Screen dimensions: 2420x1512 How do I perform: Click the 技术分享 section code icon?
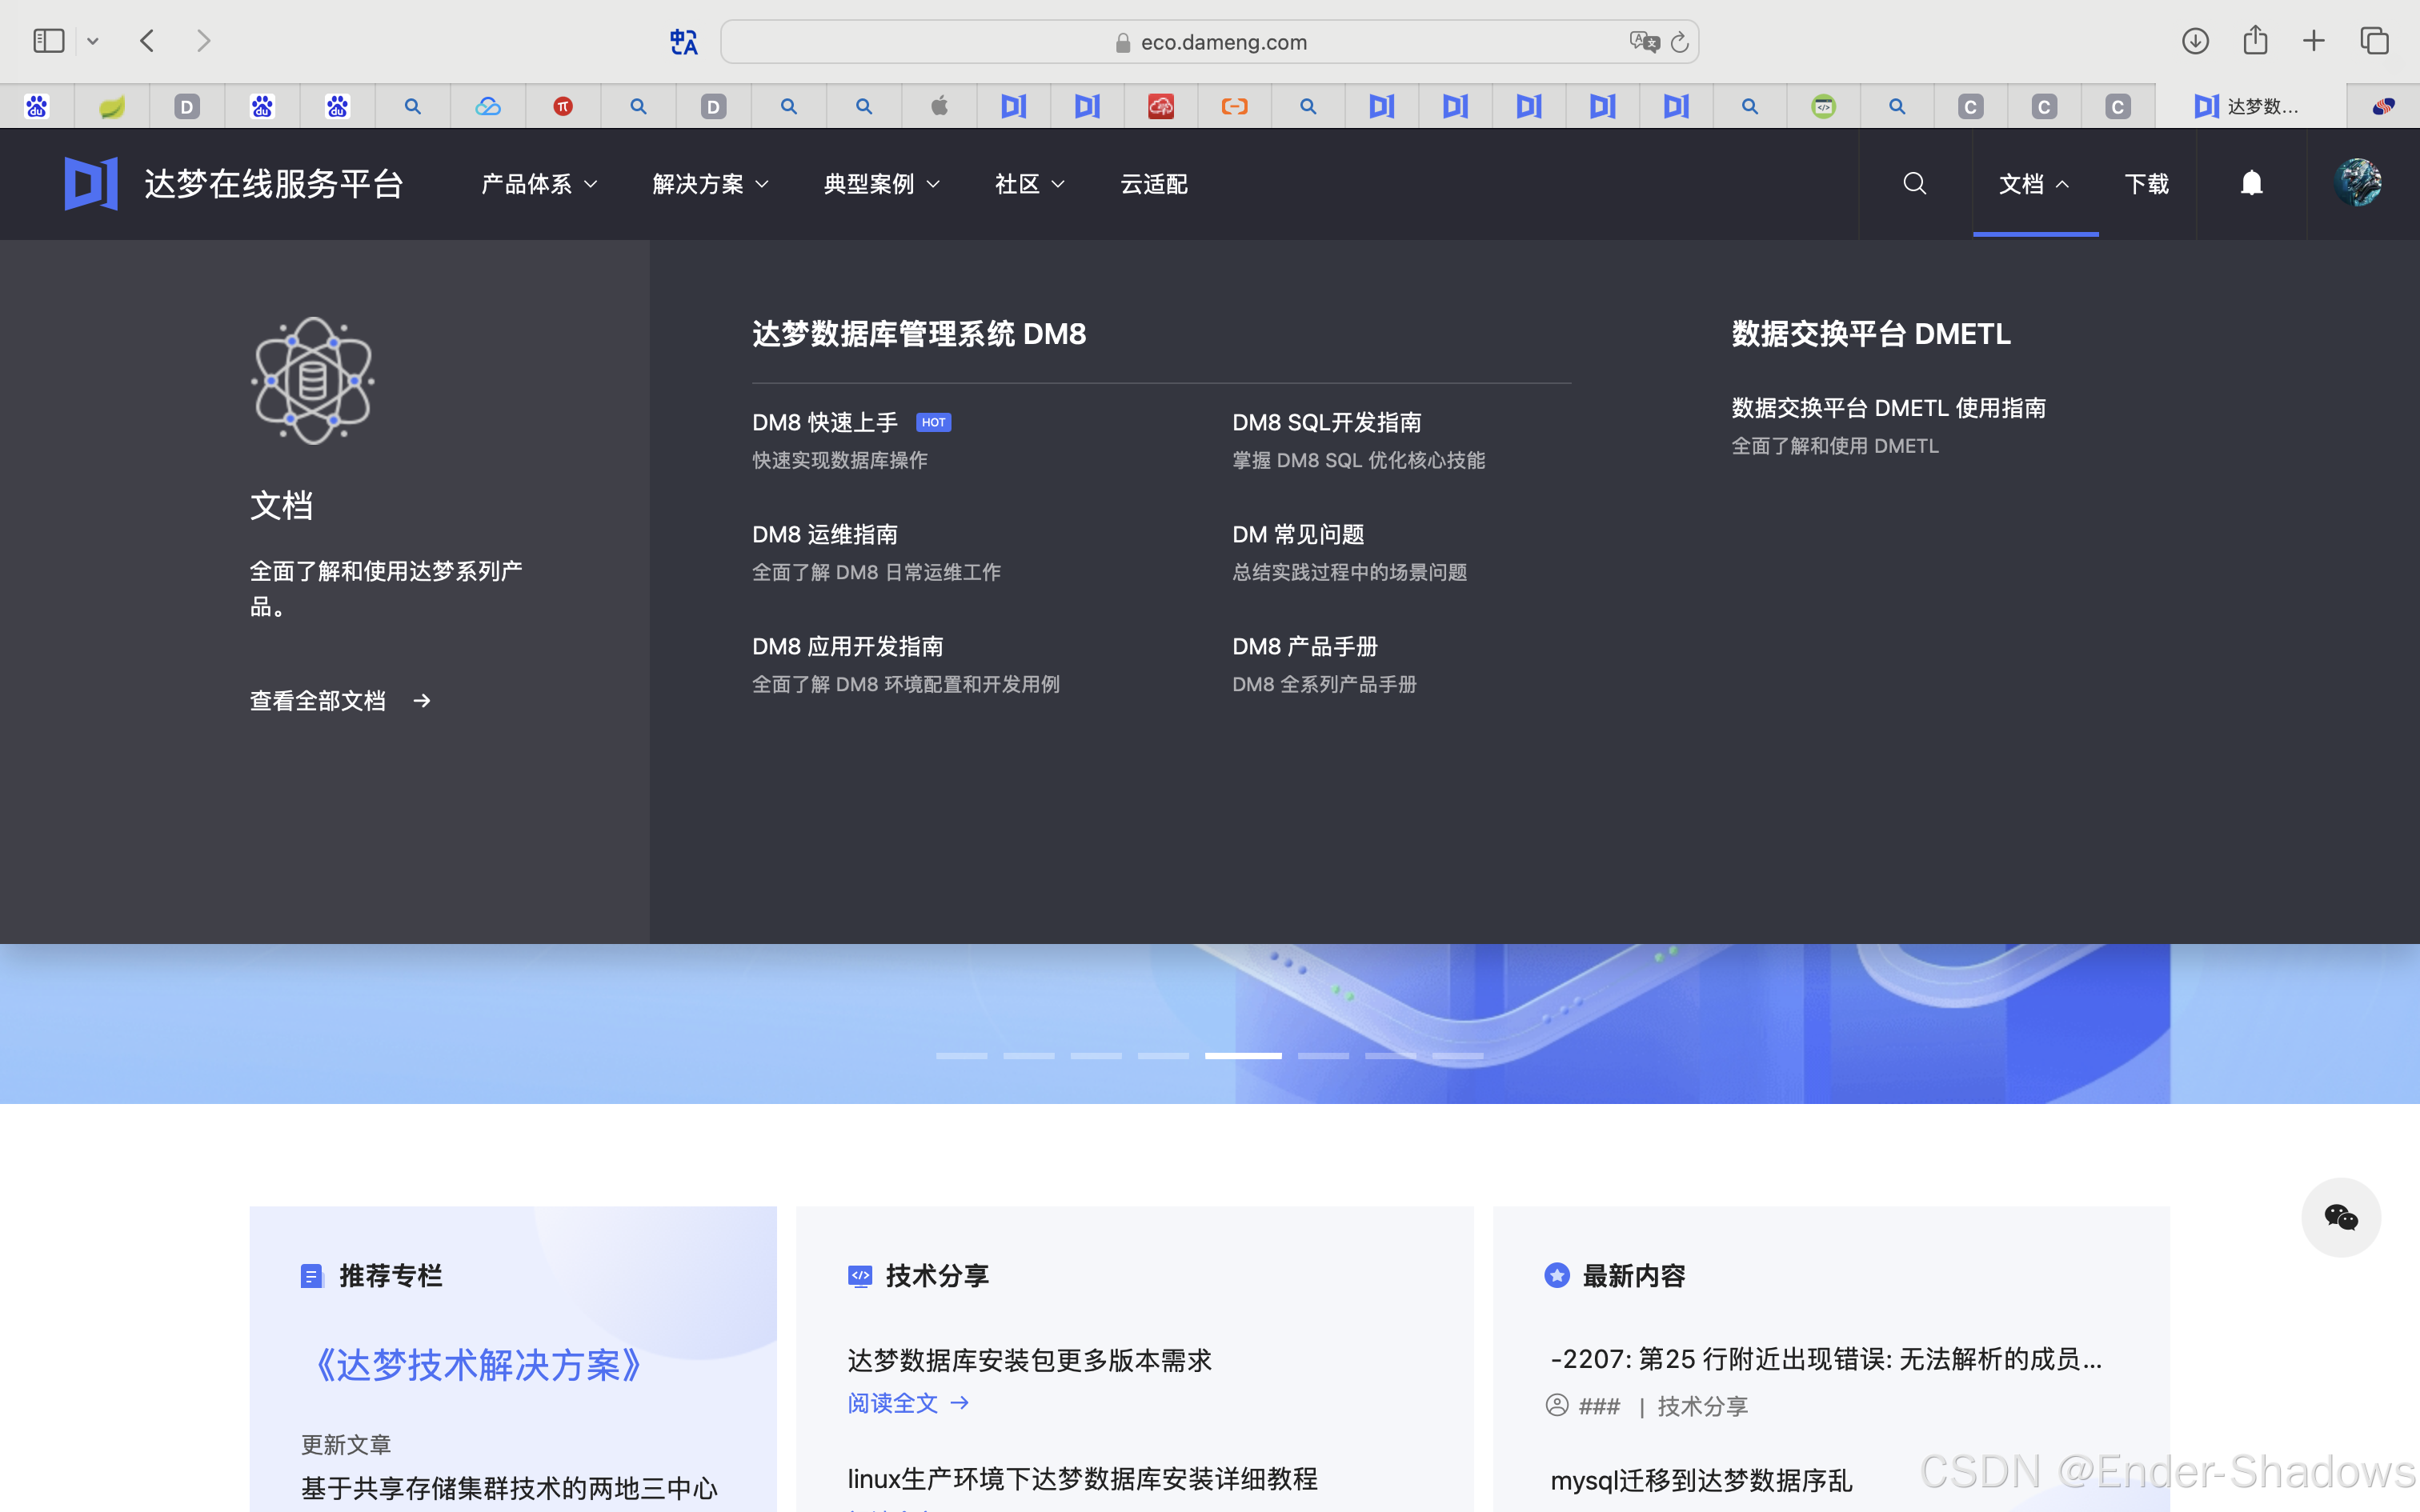pyautogui.click(x=860, y=1276)
